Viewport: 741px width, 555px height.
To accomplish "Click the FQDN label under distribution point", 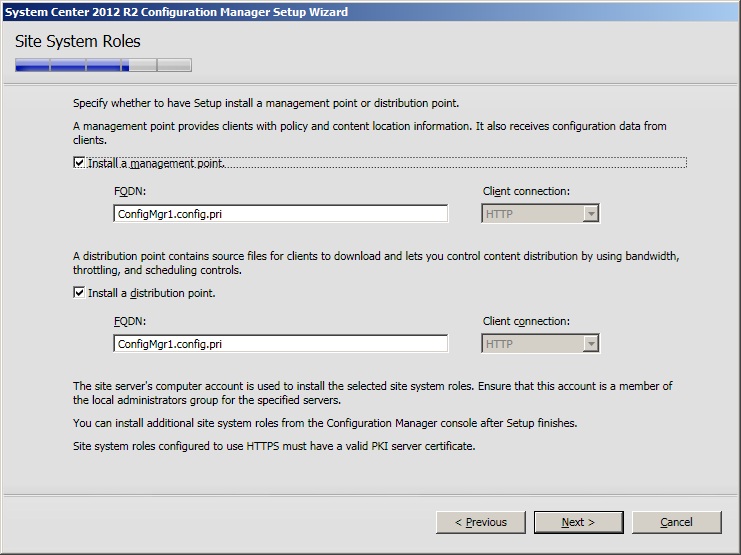I will pos(128,322).
